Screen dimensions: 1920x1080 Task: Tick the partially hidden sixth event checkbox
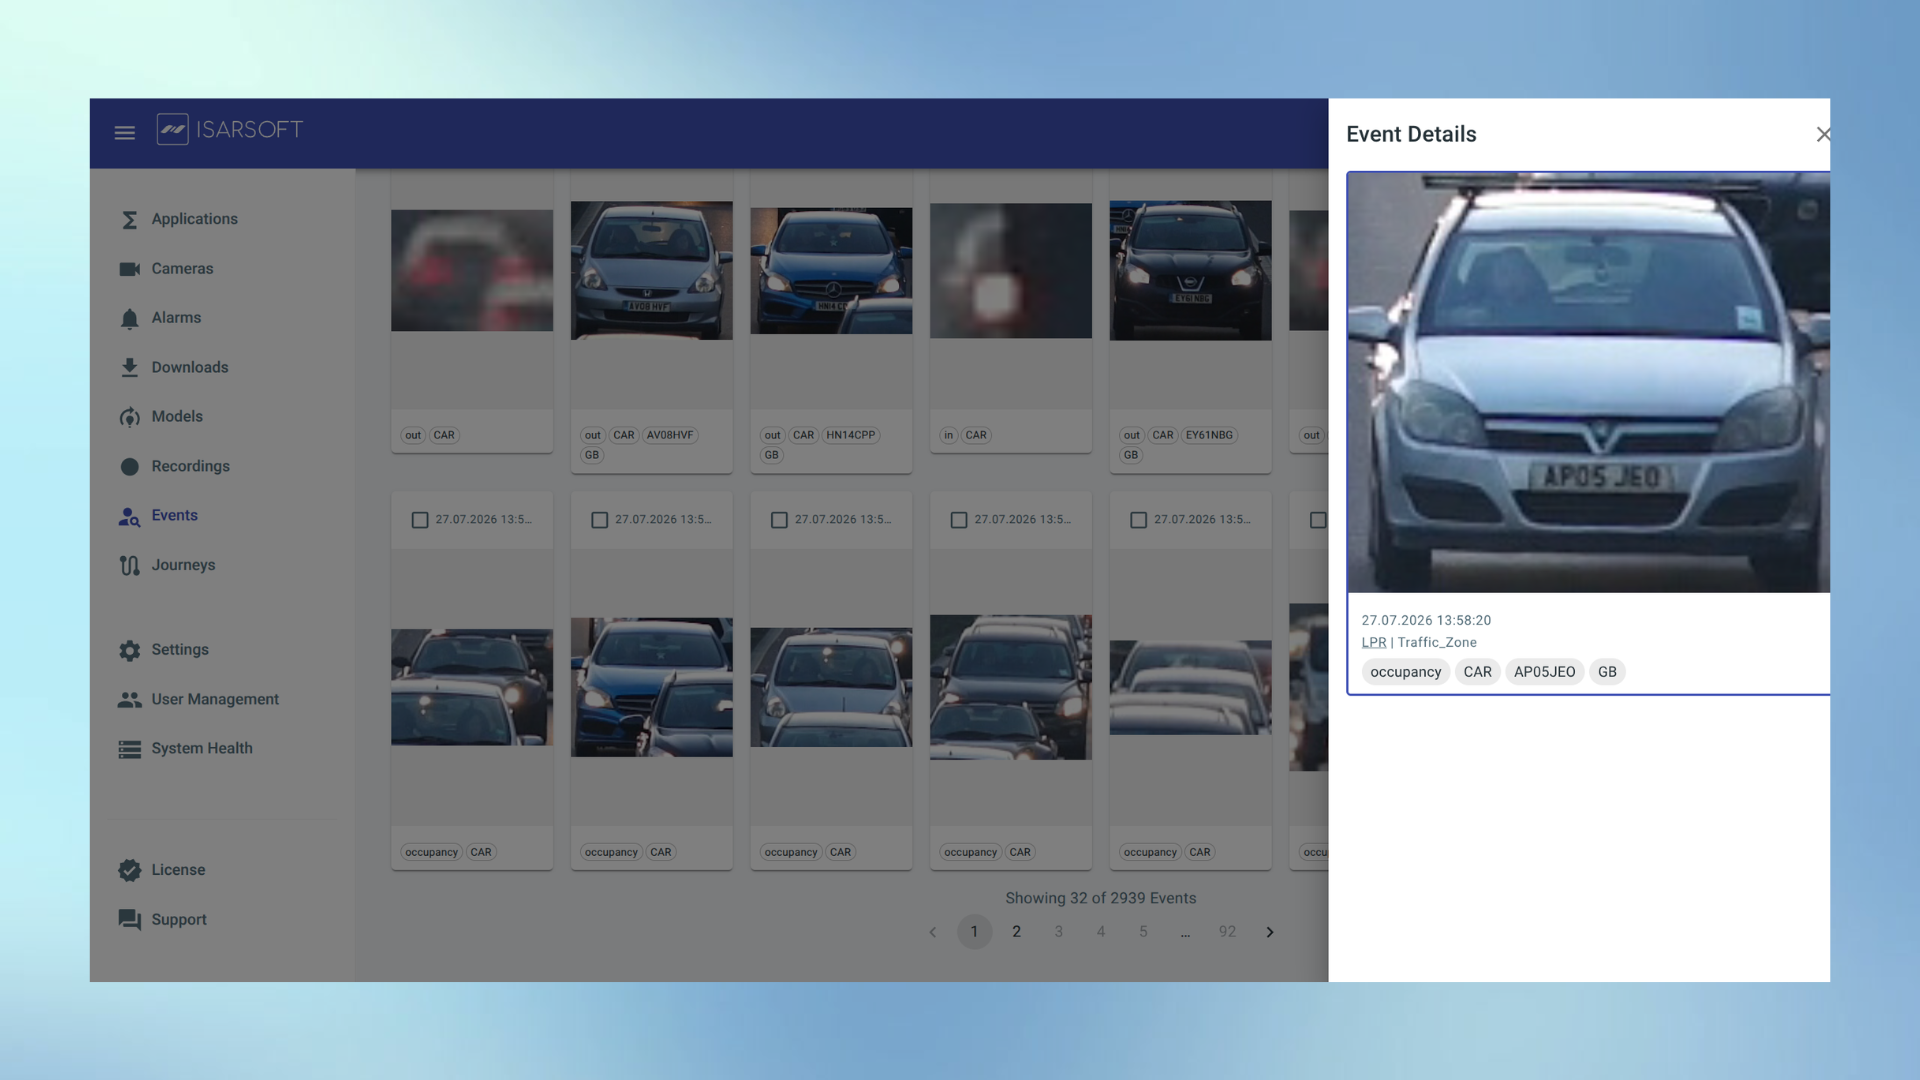1318,520
